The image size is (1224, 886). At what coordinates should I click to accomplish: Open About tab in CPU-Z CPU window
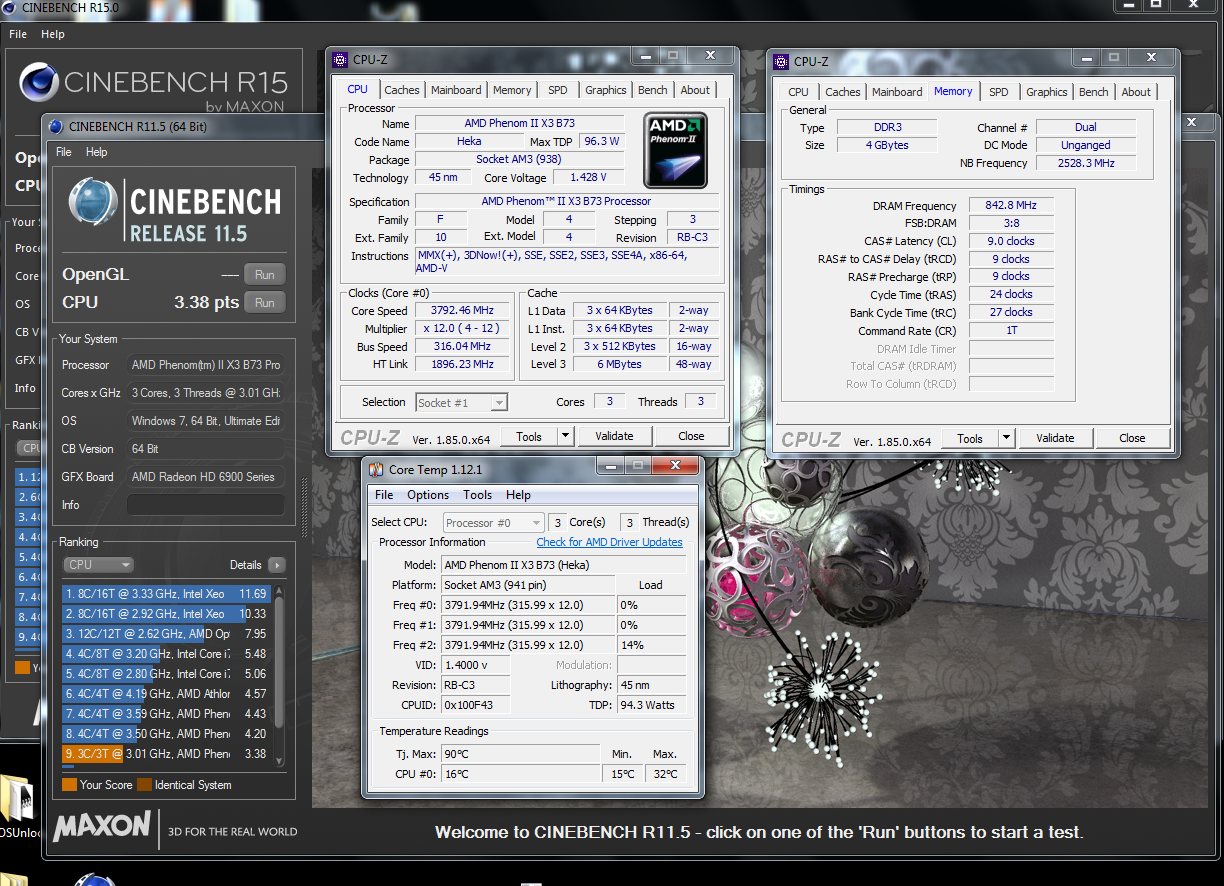[x=695, y=90]
